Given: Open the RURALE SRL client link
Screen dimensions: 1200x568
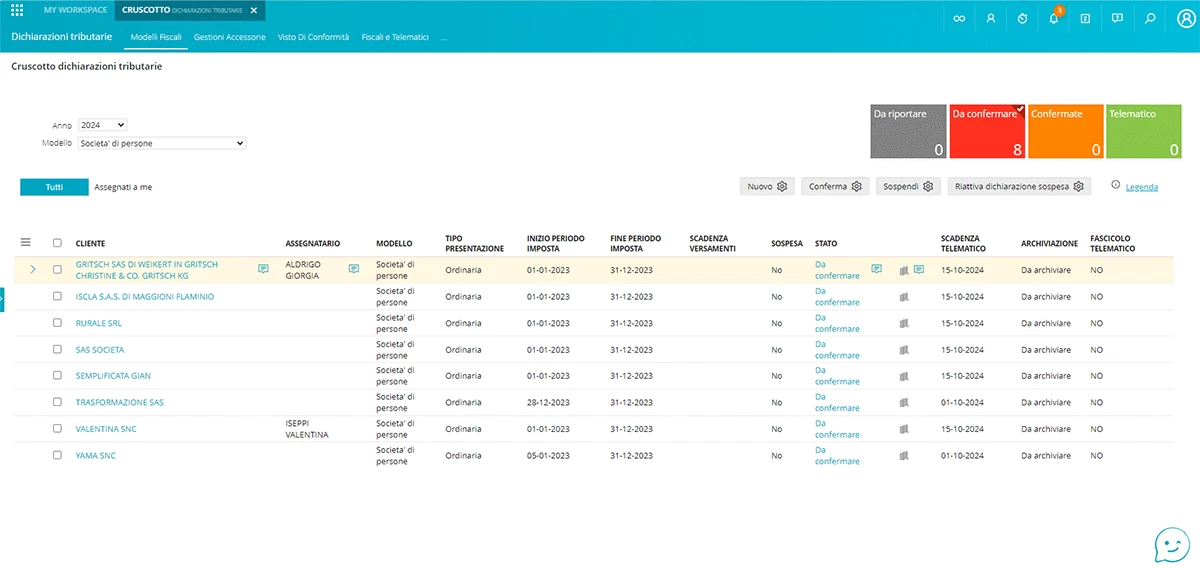Looking at the screenshot, I should point(99,323).
